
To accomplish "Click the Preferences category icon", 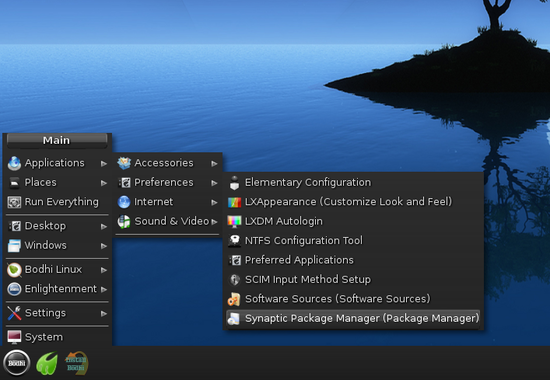I will coord(124,182).
